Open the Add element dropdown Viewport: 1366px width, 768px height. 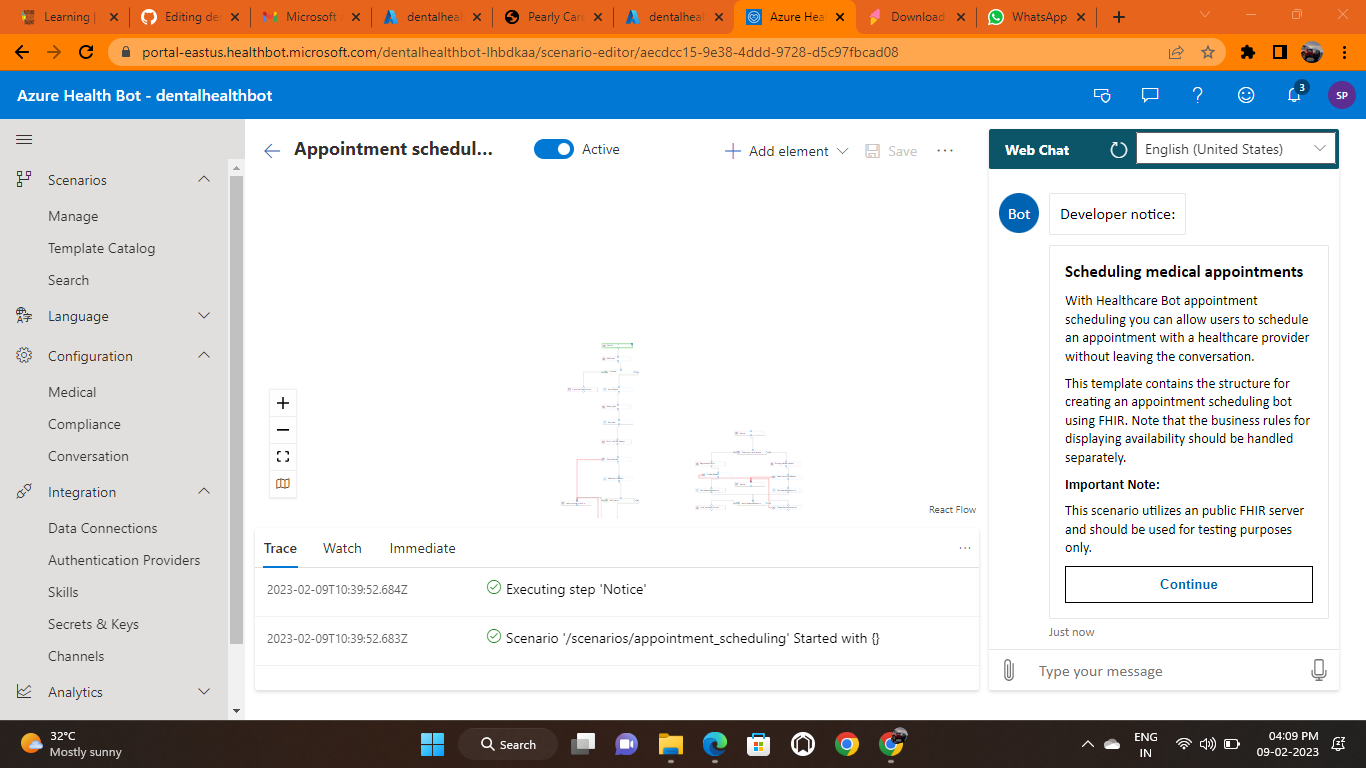pos(786,151)
